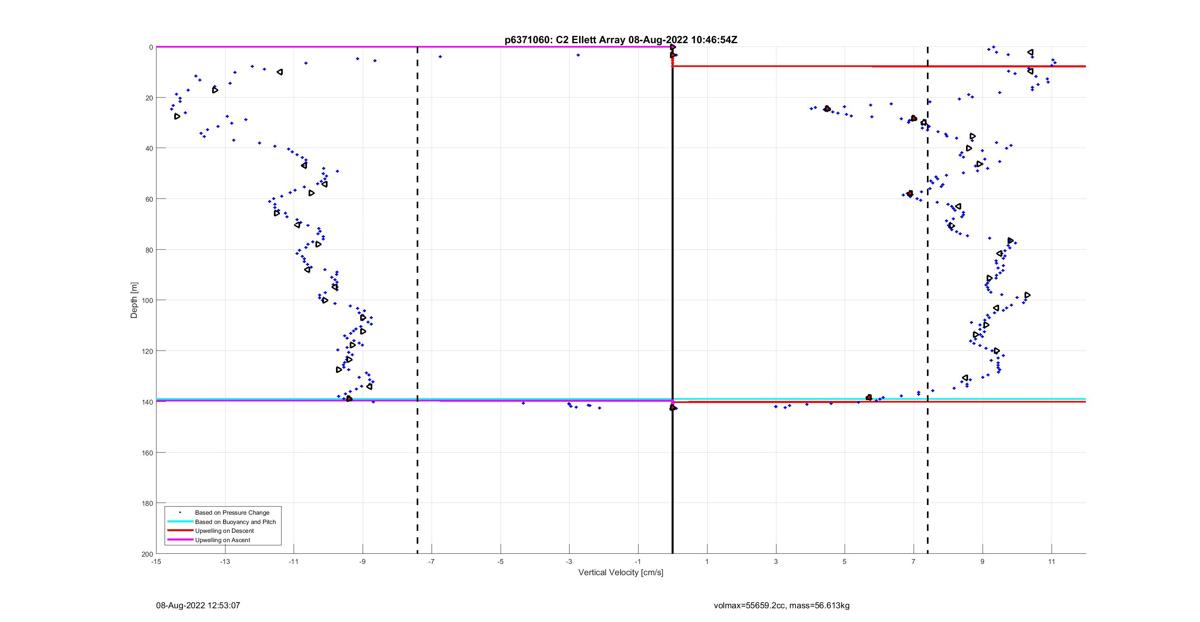Viewport: 1200px width, 622px height.
Task: Click x-axis tick label 9
Action: (983, 562)
